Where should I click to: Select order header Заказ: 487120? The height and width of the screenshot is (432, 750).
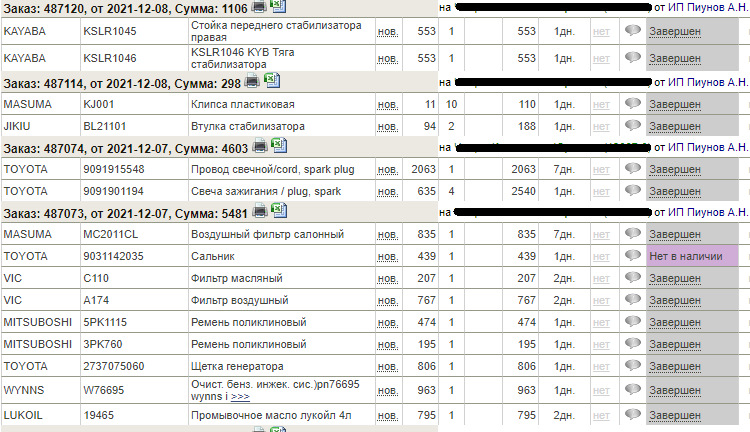[x=125, y=9]
